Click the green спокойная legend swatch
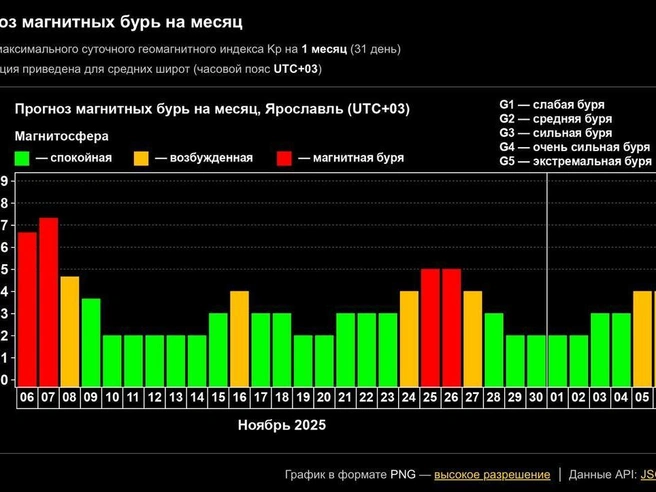 22,159
